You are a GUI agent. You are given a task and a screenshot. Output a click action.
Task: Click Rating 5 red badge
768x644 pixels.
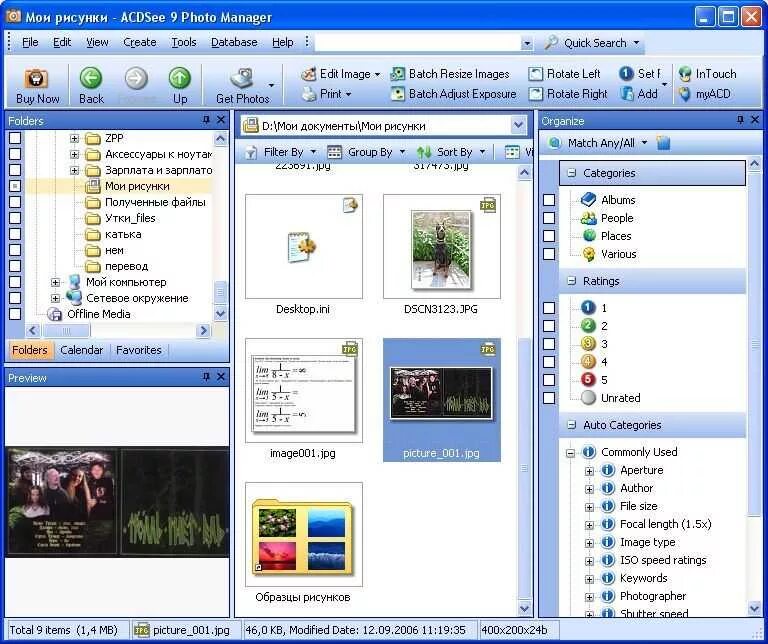coord(588,380)
